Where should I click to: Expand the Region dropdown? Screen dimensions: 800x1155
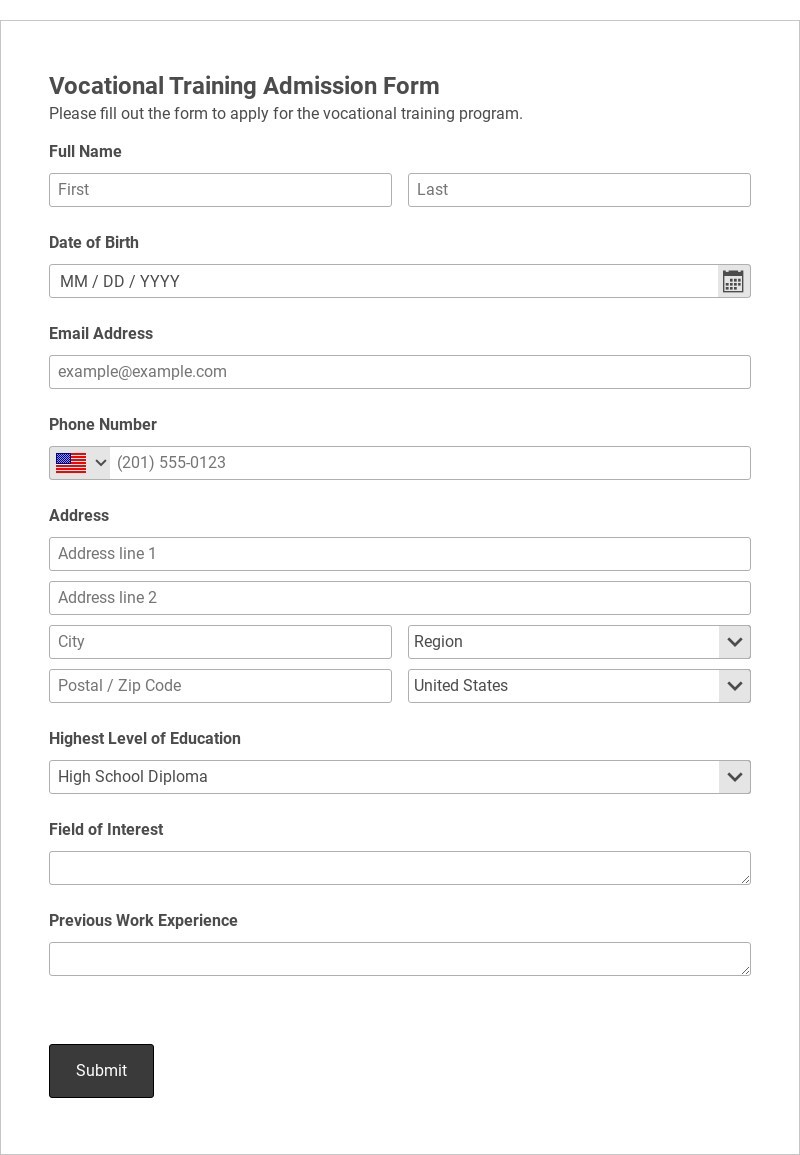pyautogui.click(x=579, y=642)
